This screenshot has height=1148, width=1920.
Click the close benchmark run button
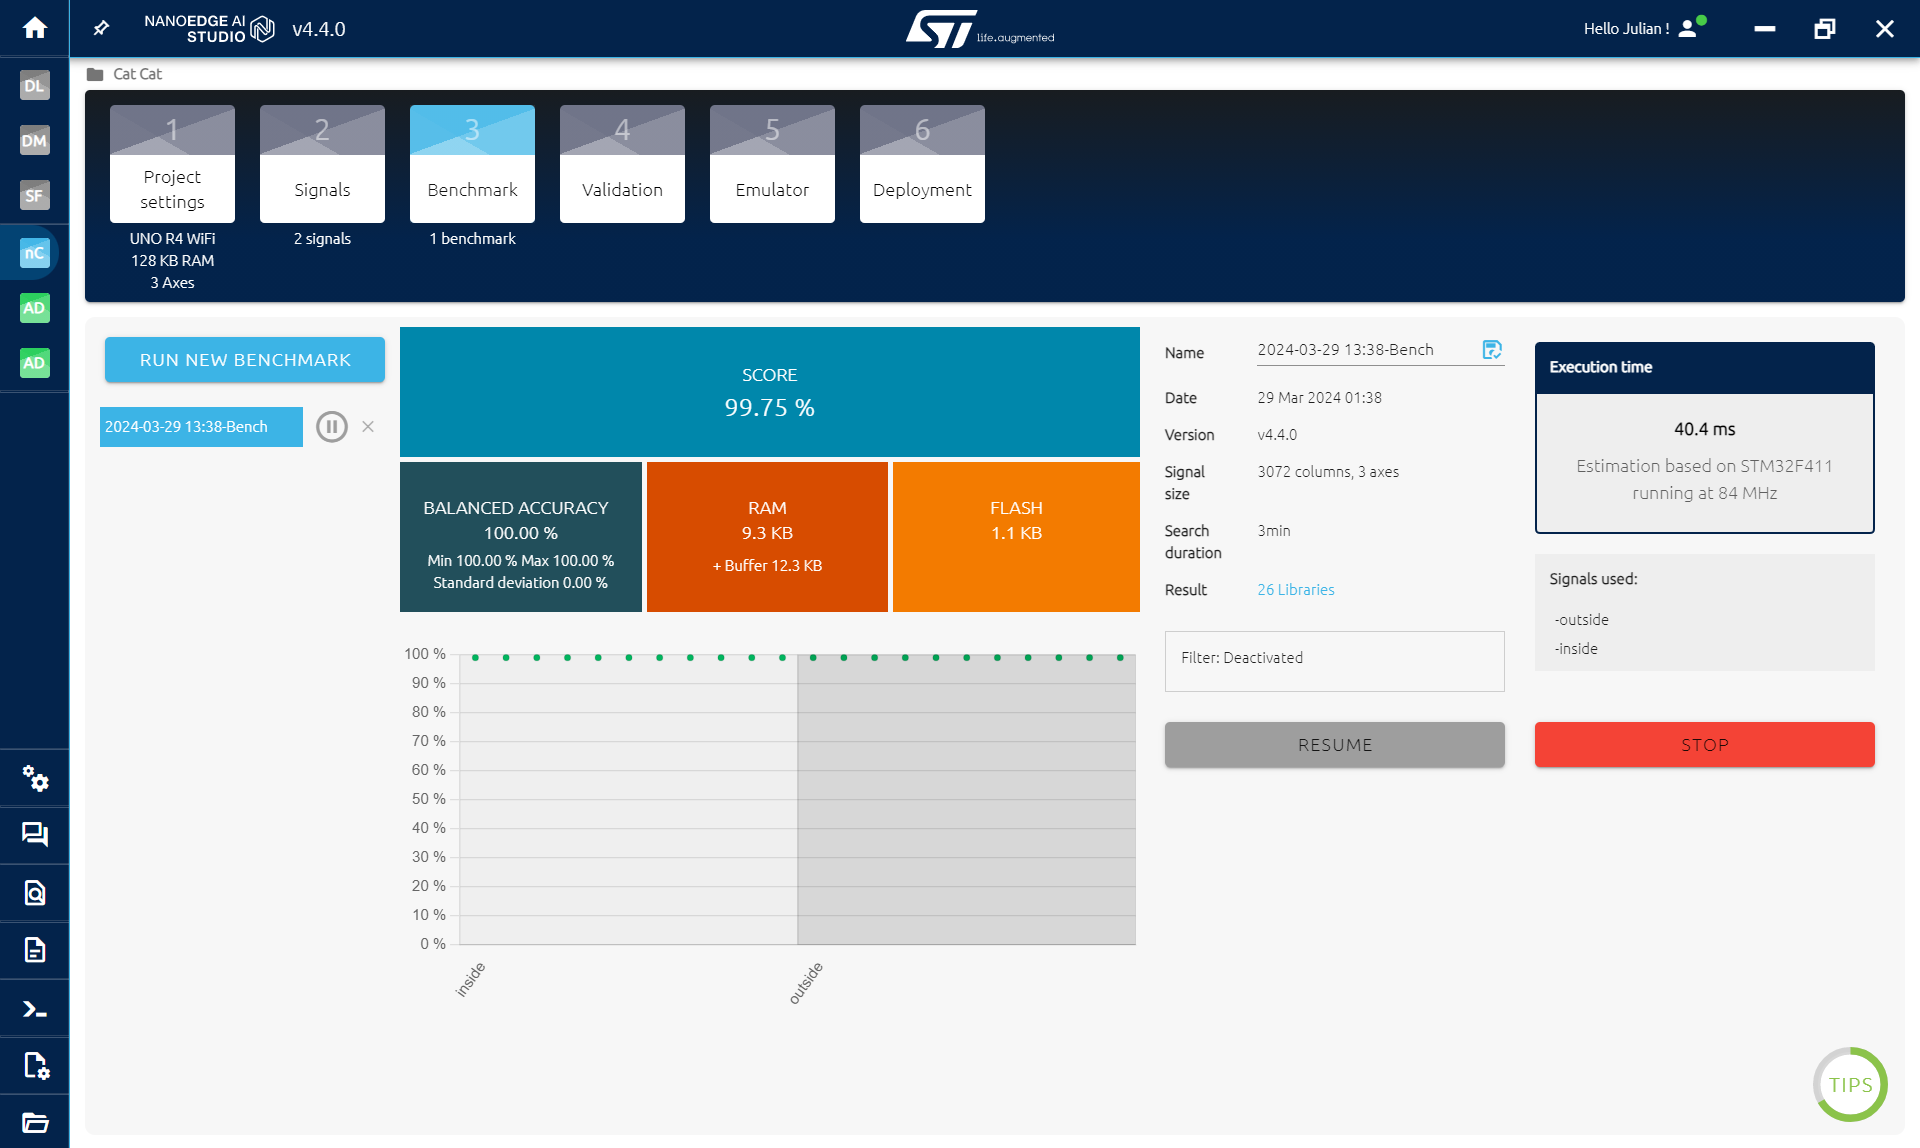tap(368, 426)
